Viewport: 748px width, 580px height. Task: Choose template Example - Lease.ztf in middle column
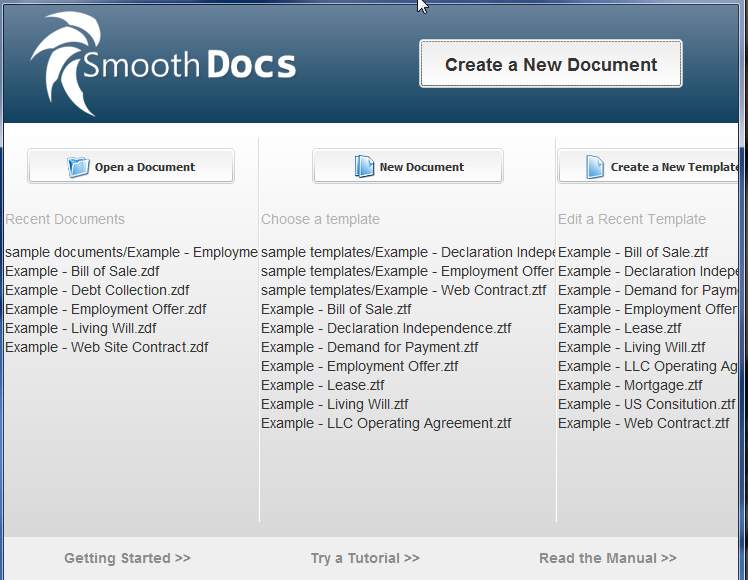coord(322,385)
